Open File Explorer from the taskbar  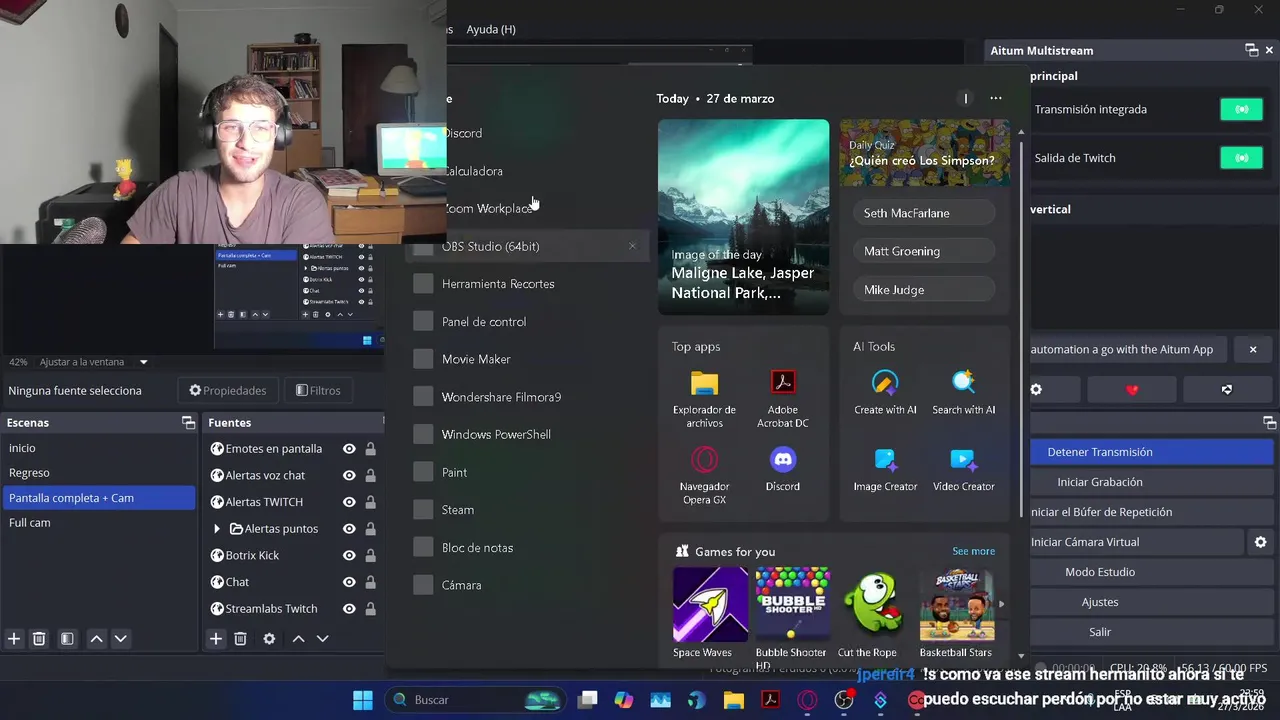[x=733, y=700]
